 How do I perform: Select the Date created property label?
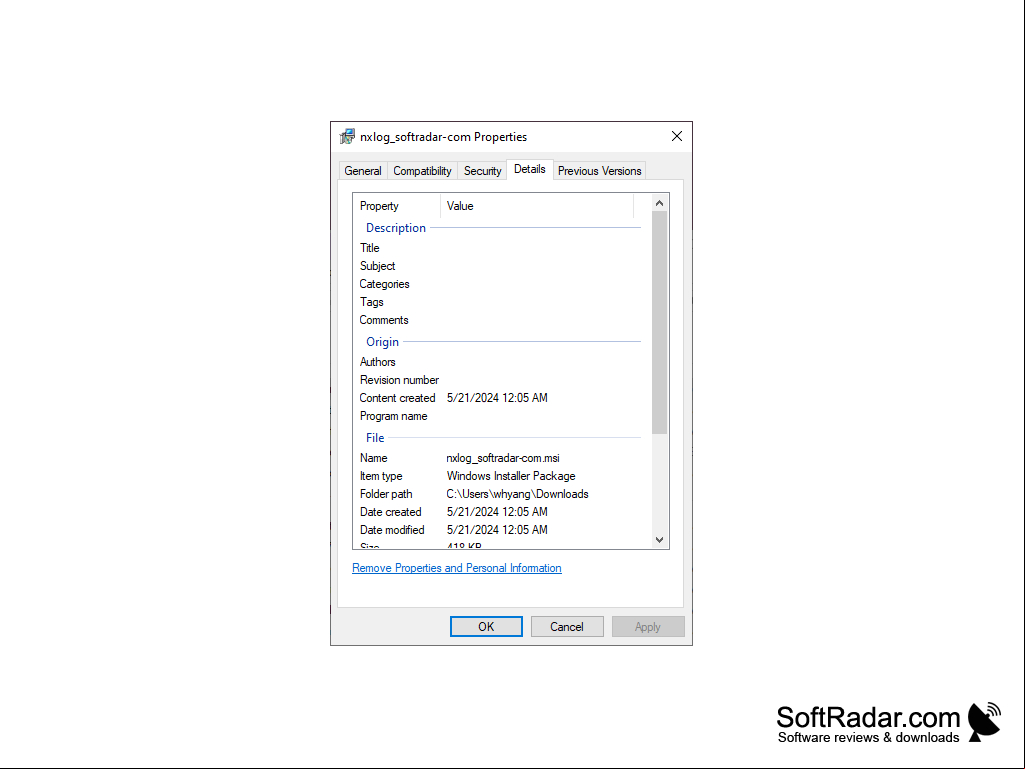tap(390, 512)
